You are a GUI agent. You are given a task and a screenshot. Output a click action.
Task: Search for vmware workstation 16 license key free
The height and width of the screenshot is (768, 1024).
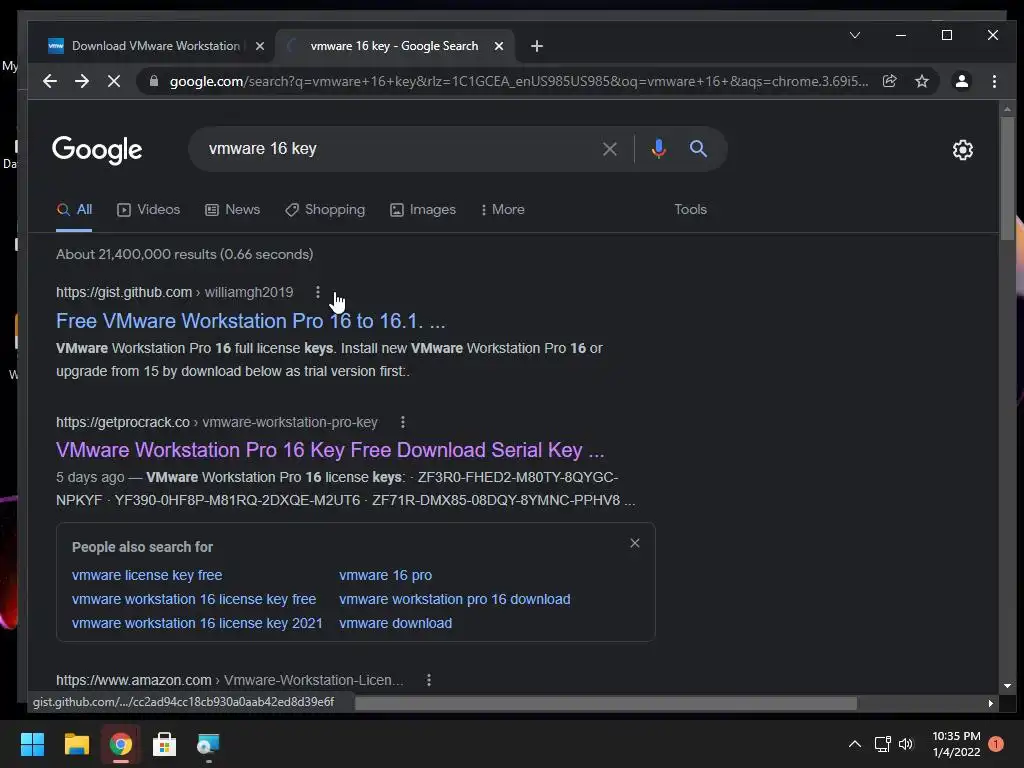(194, 599)
